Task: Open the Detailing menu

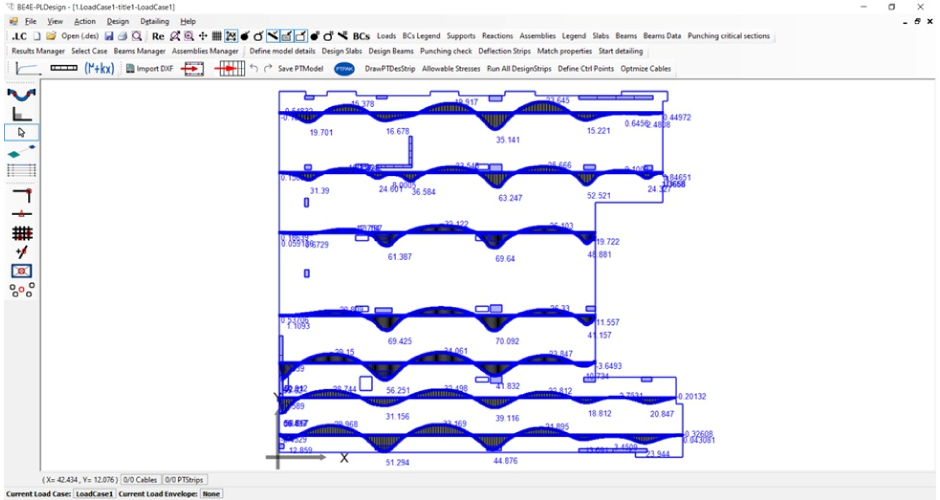Action: (x=154, y=21)
